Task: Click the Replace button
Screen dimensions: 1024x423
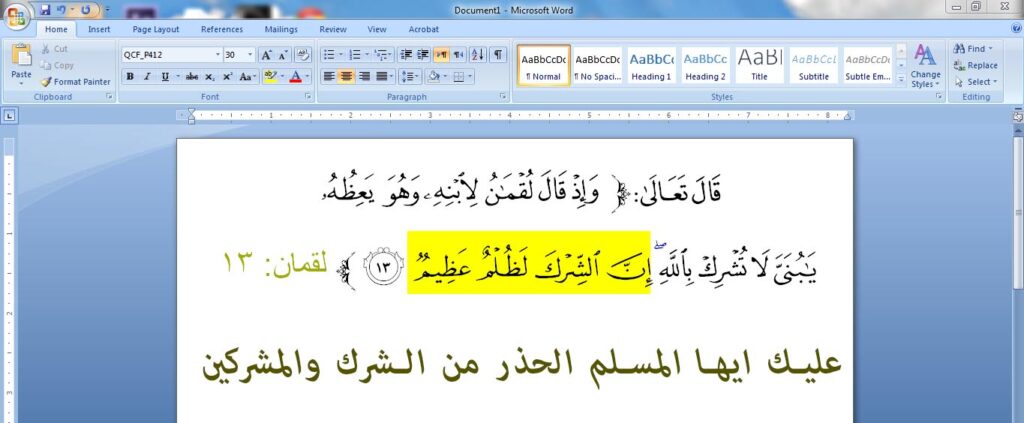Action: [x=976, y=65]
